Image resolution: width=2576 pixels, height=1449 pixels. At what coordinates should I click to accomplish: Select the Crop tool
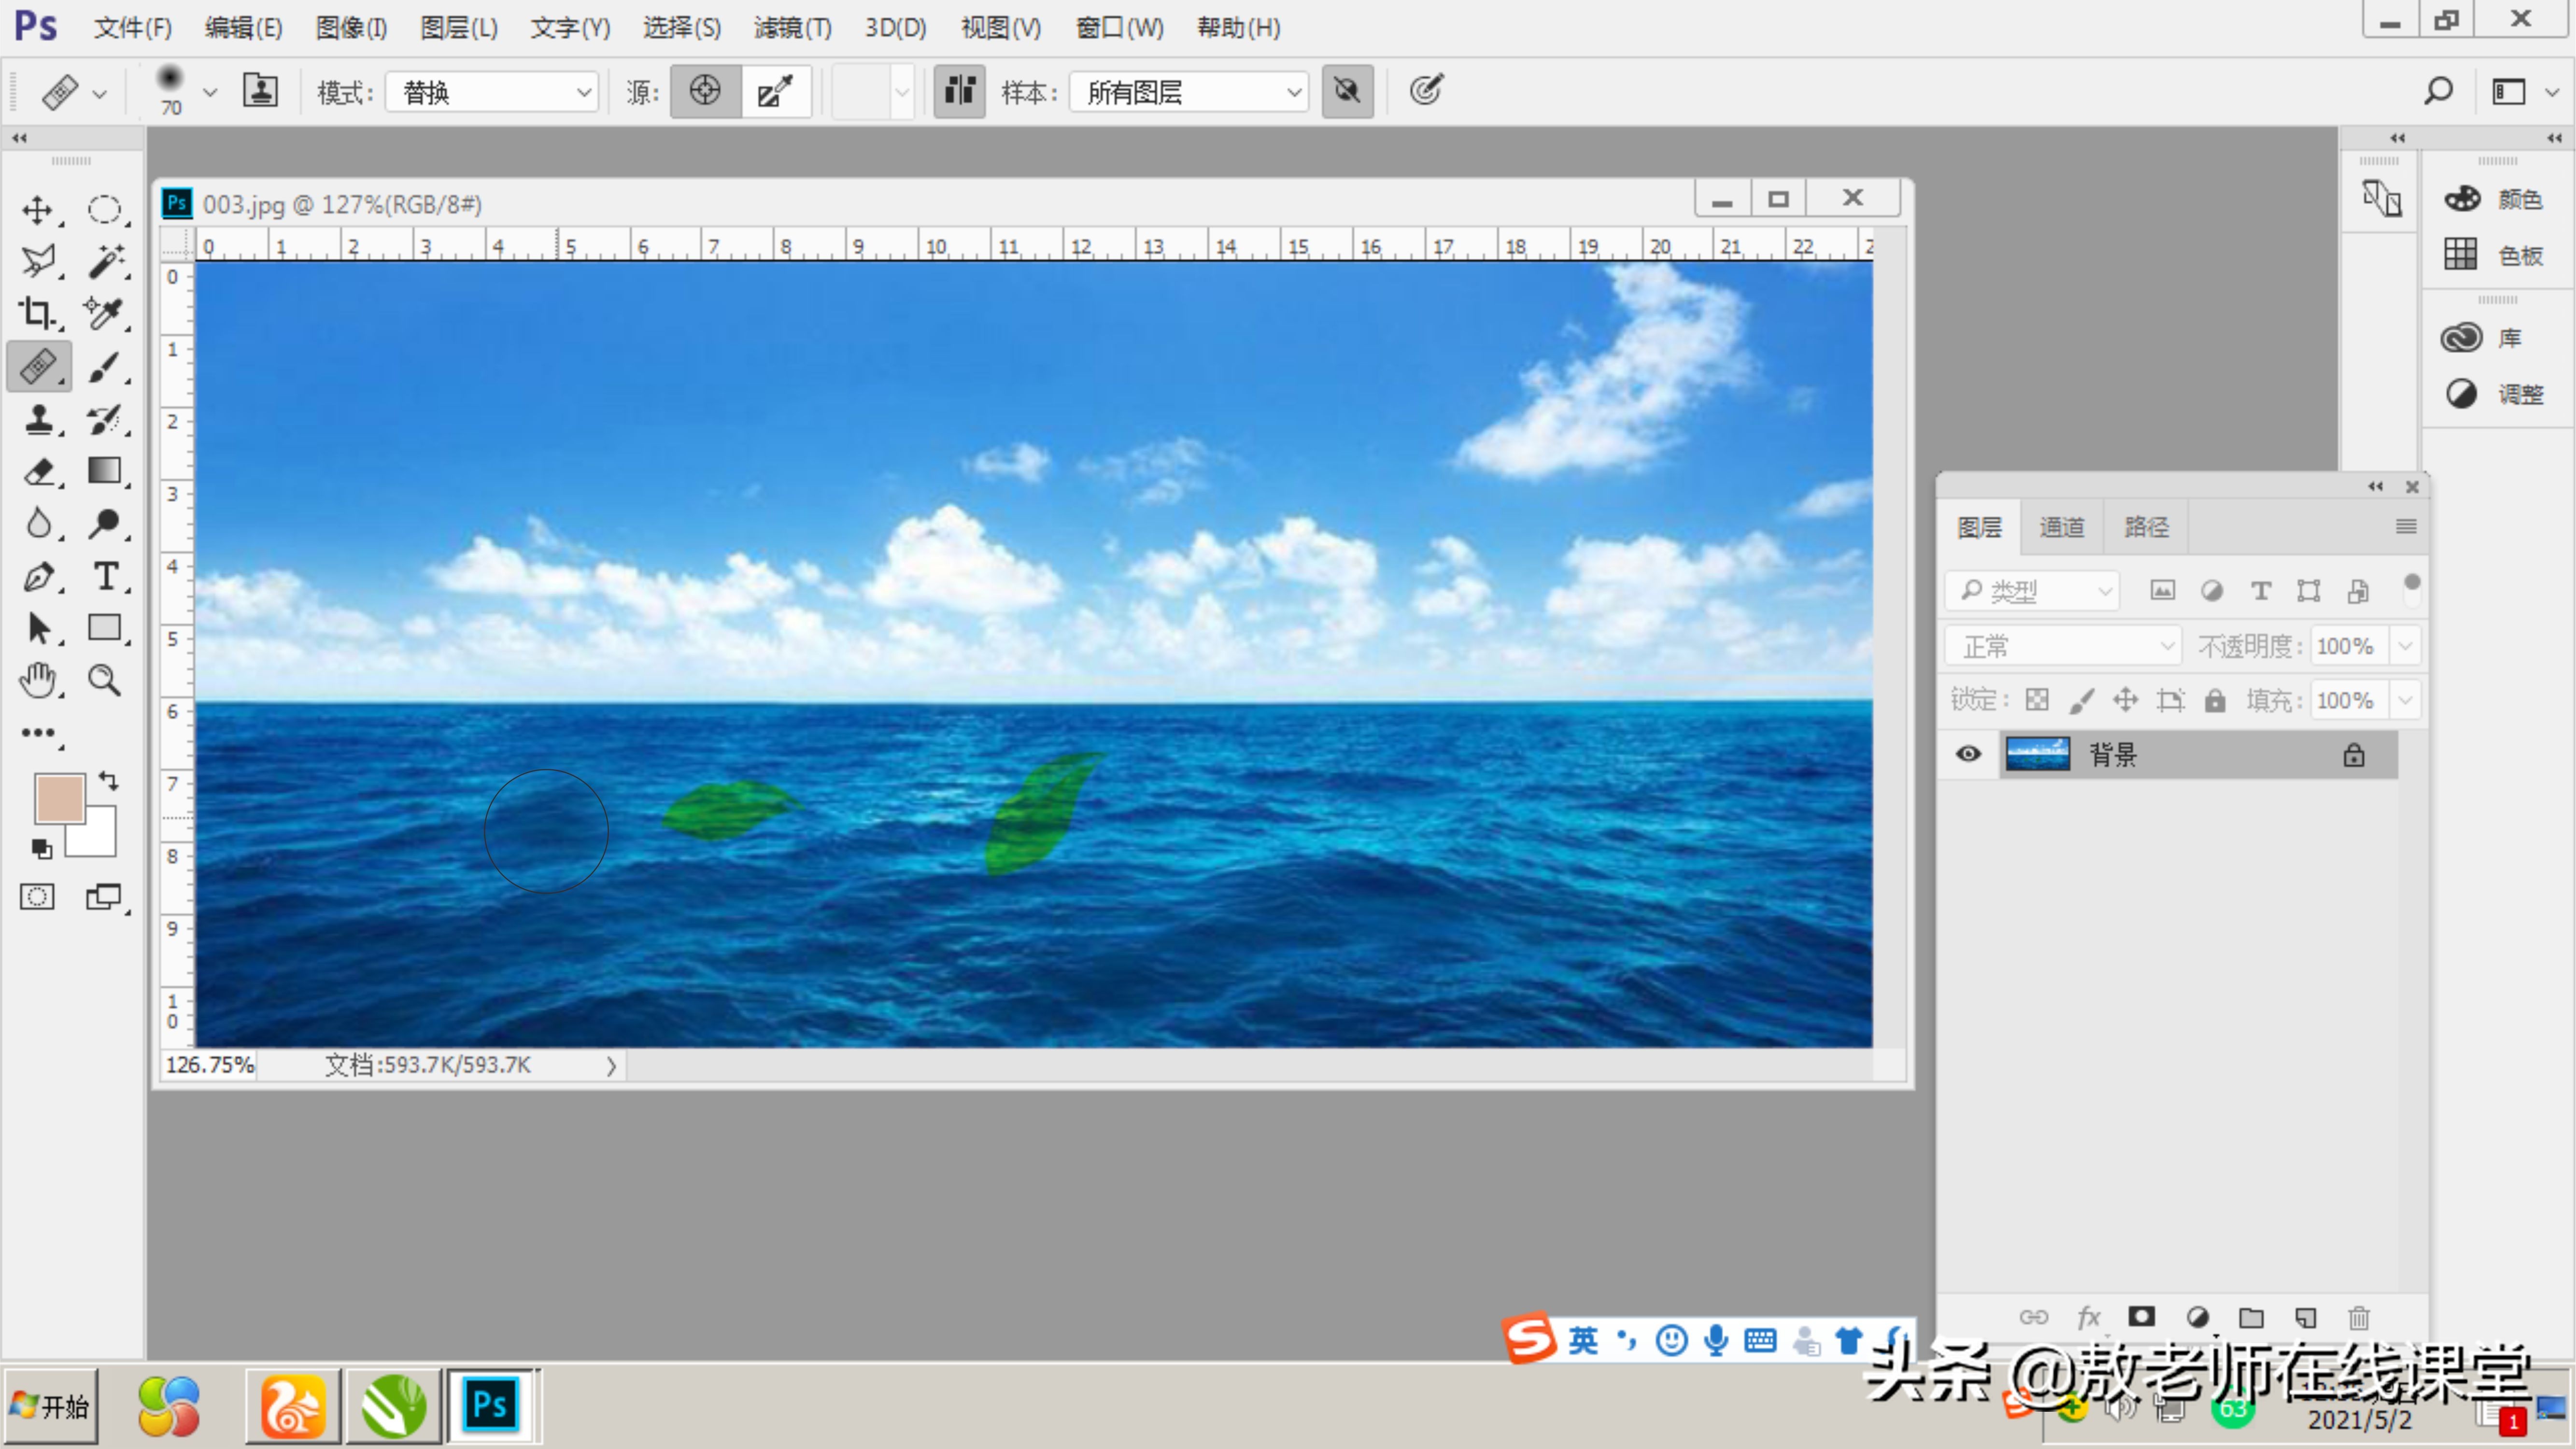tap(38, 314)
